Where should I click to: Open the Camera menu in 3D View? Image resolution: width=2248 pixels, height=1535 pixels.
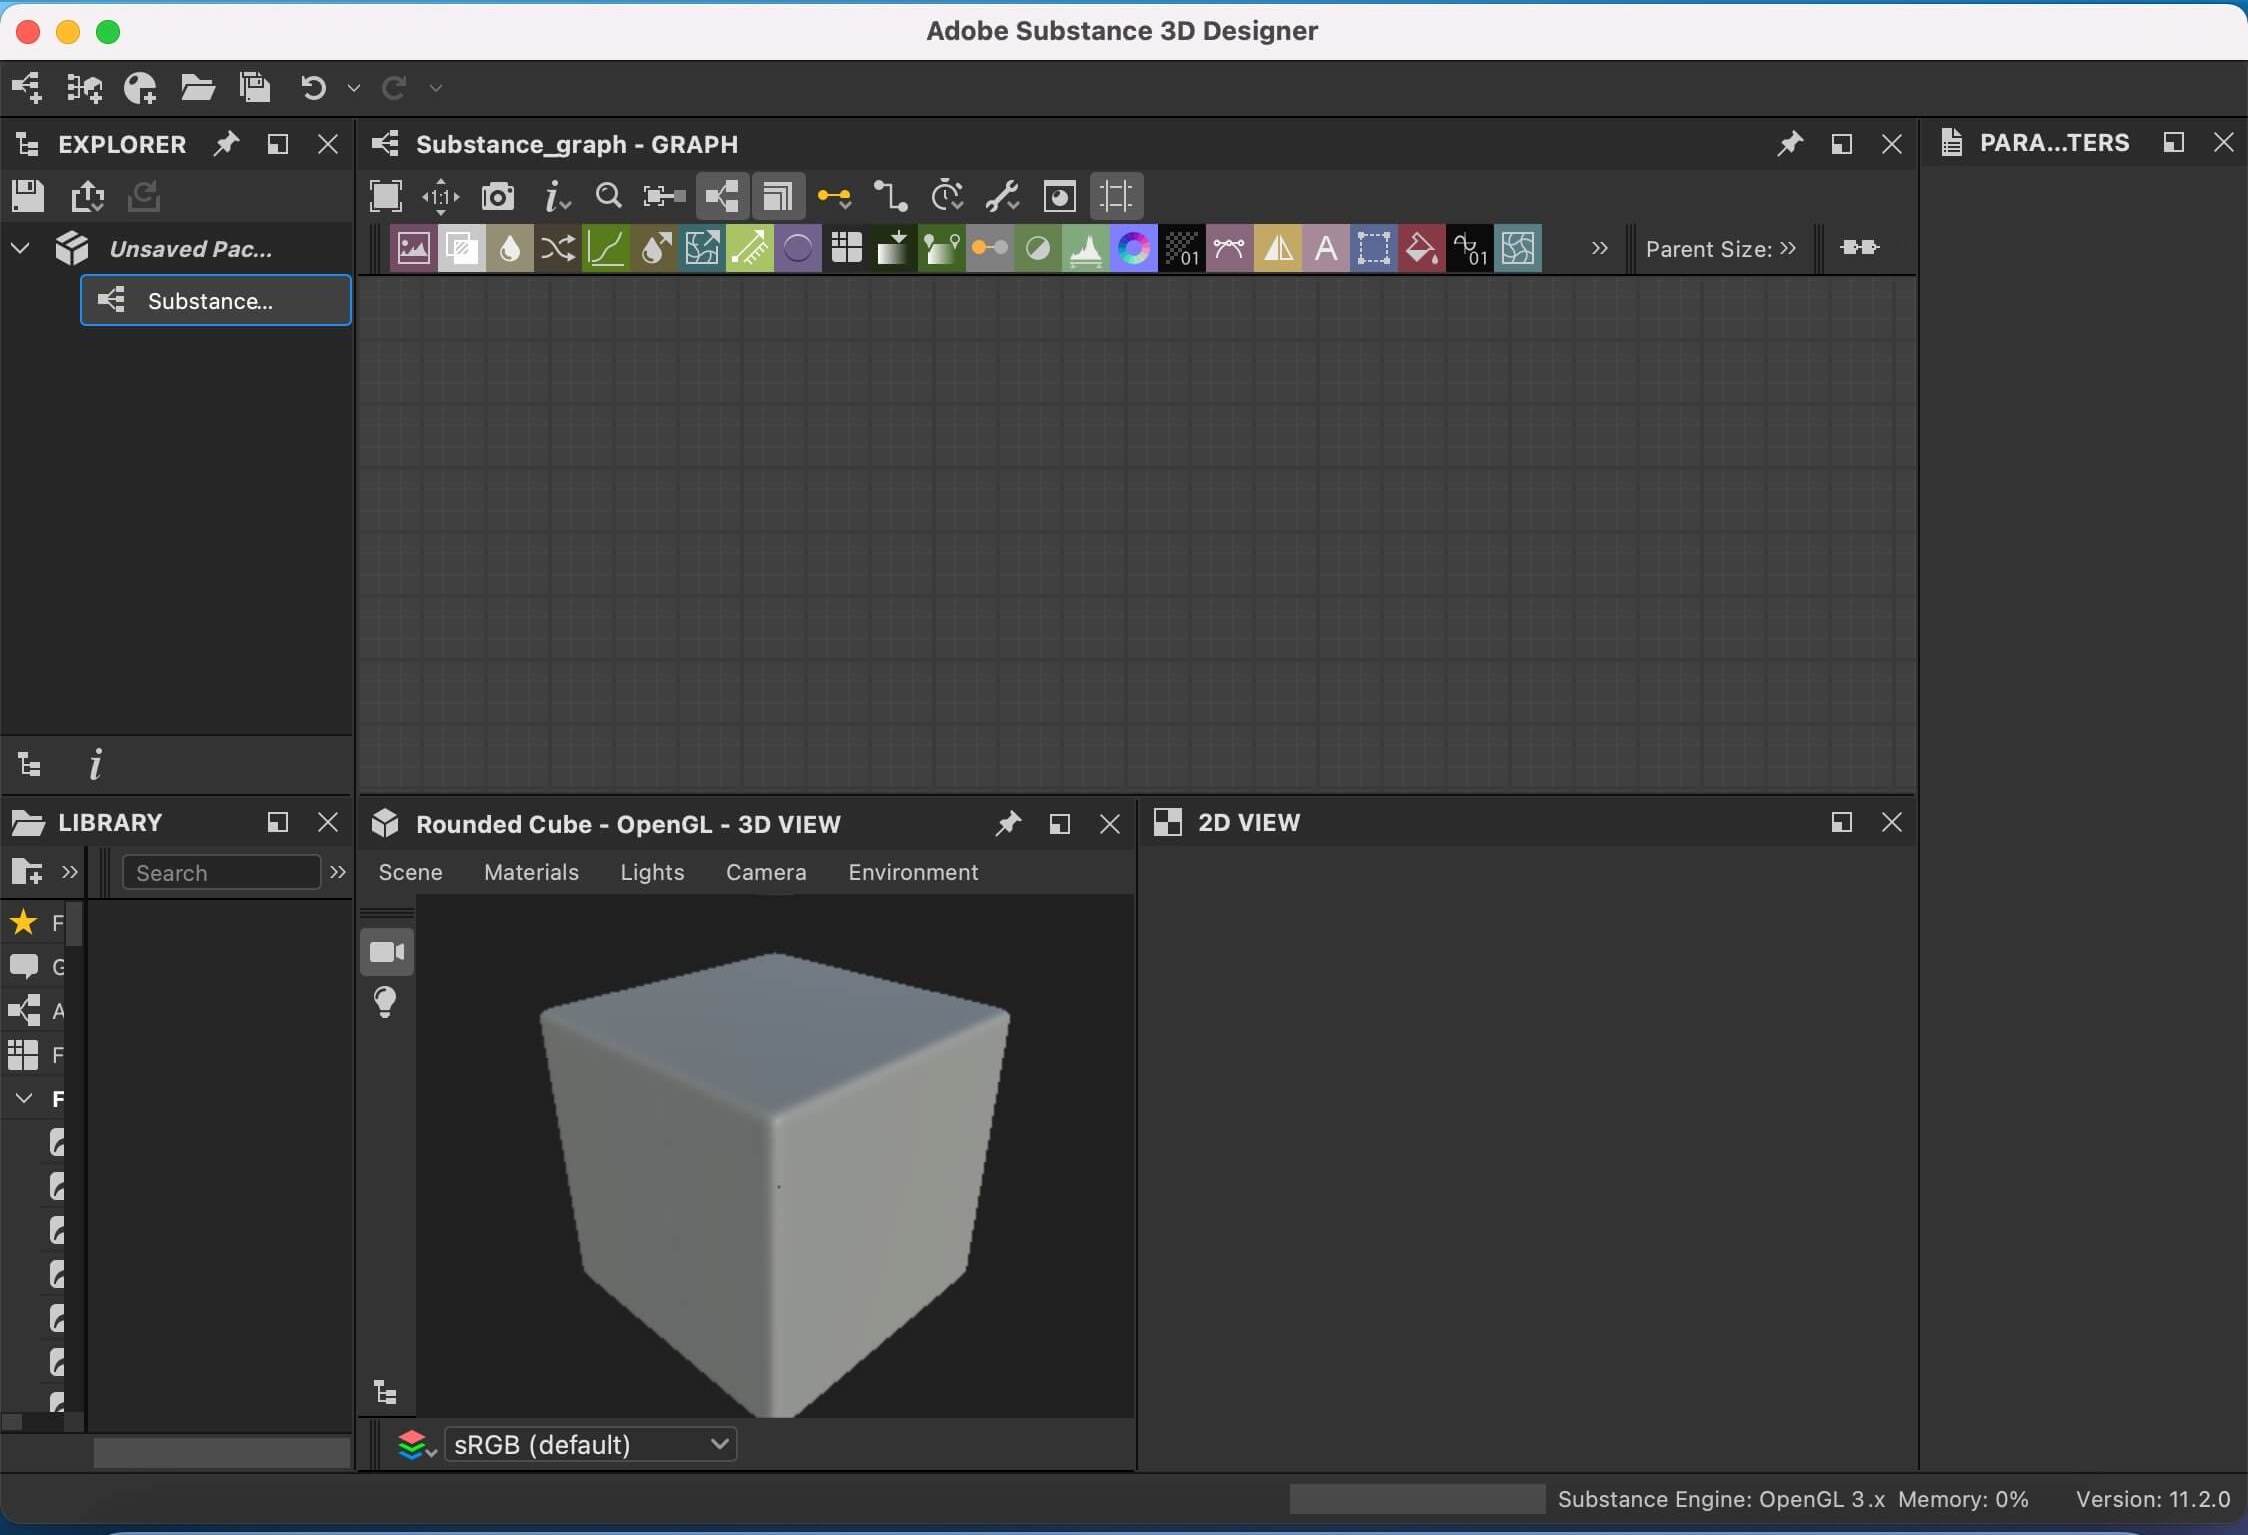[766, 872]
